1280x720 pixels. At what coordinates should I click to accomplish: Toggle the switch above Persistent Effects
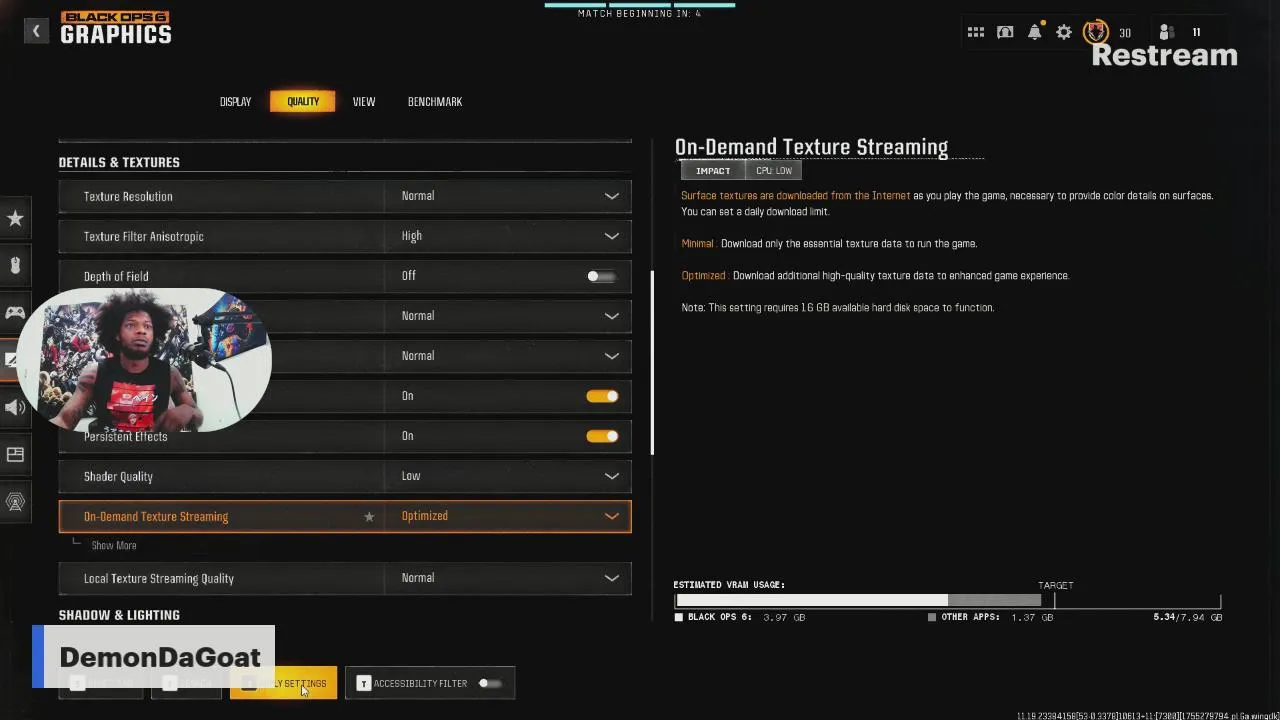[602, 396]
